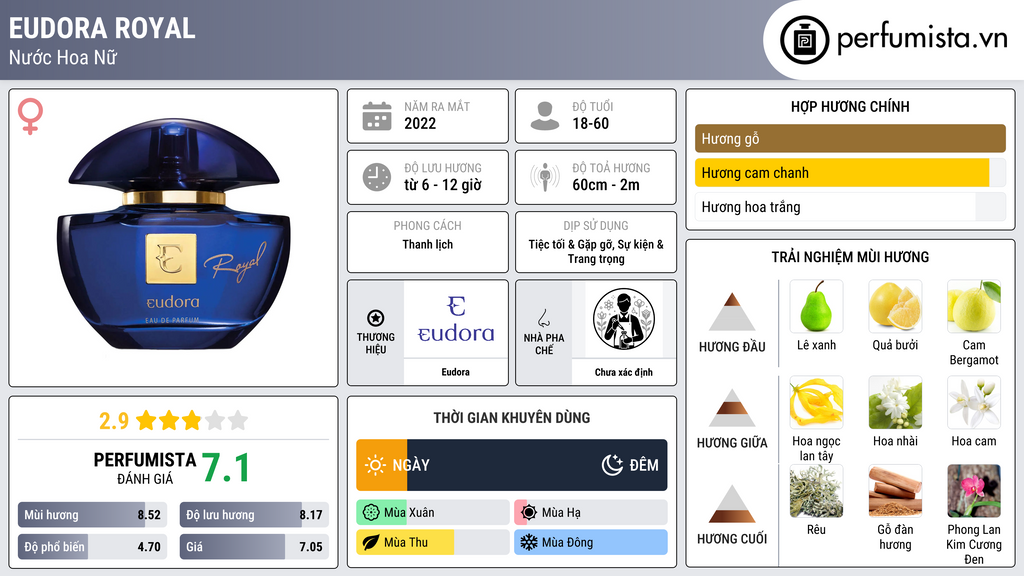Viewport: 1024px width, 576px height.
Task: Click the Tiệc tối & Gặp gỡ occasion text
Action: coord(596,251)
